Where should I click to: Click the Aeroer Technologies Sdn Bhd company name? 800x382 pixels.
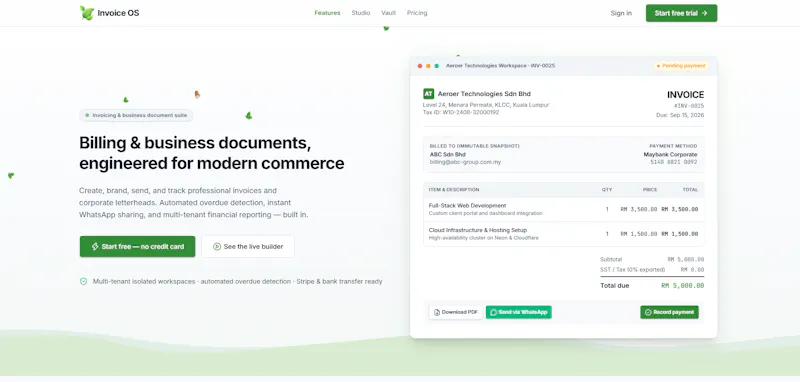[x=484, y=94]
